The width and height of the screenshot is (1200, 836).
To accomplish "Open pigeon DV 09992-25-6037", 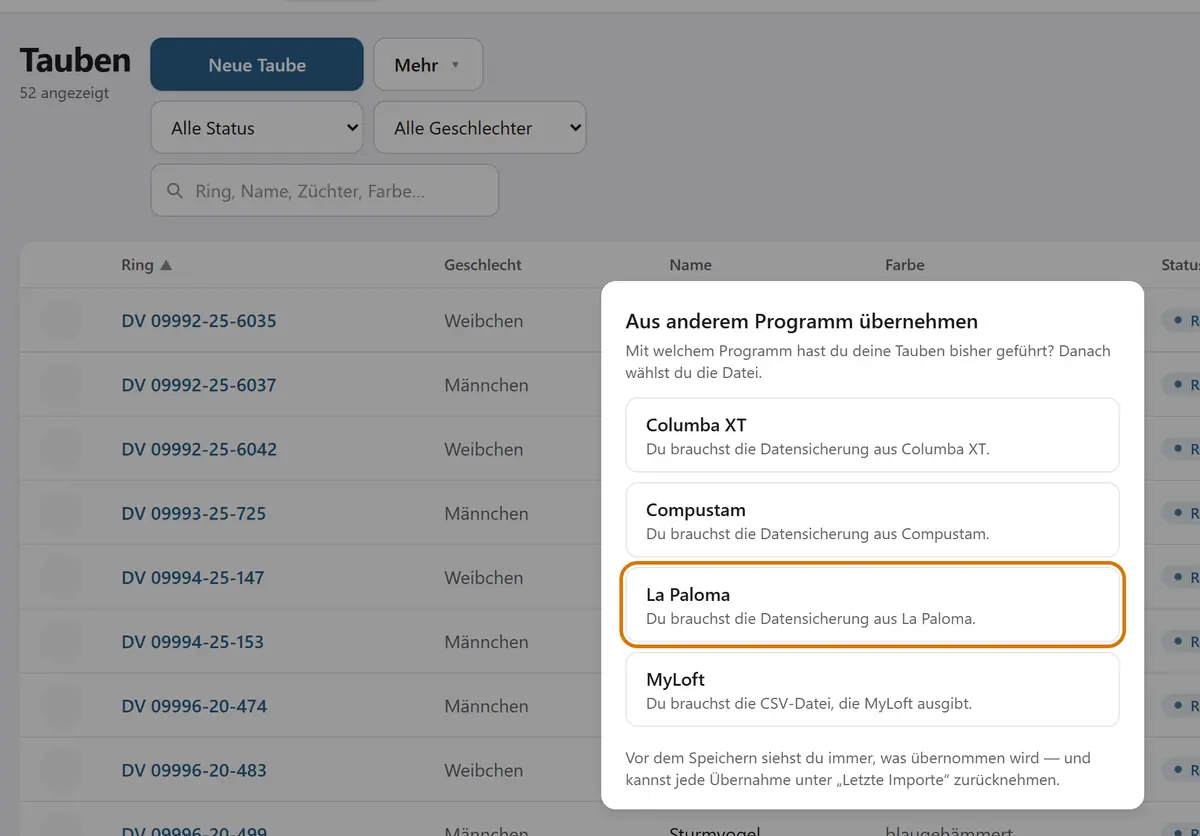I will click(199, 385).
